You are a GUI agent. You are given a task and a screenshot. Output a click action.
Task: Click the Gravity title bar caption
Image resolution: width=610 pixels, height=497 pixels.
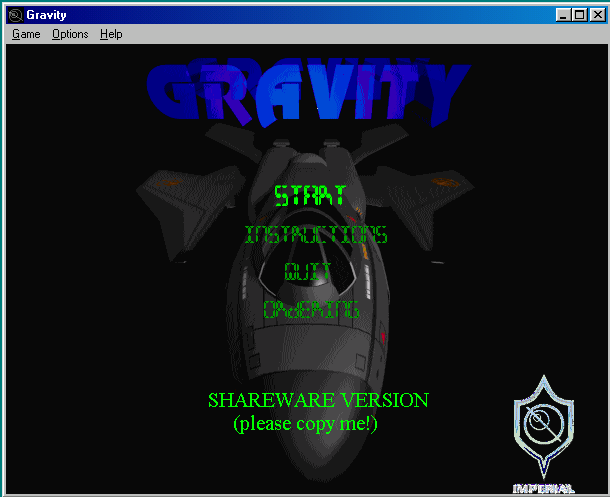point(46,15)
